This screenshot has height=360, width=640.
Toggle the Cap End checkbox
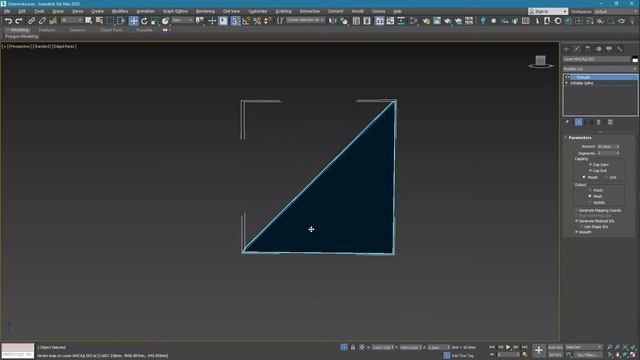[590, 171]
